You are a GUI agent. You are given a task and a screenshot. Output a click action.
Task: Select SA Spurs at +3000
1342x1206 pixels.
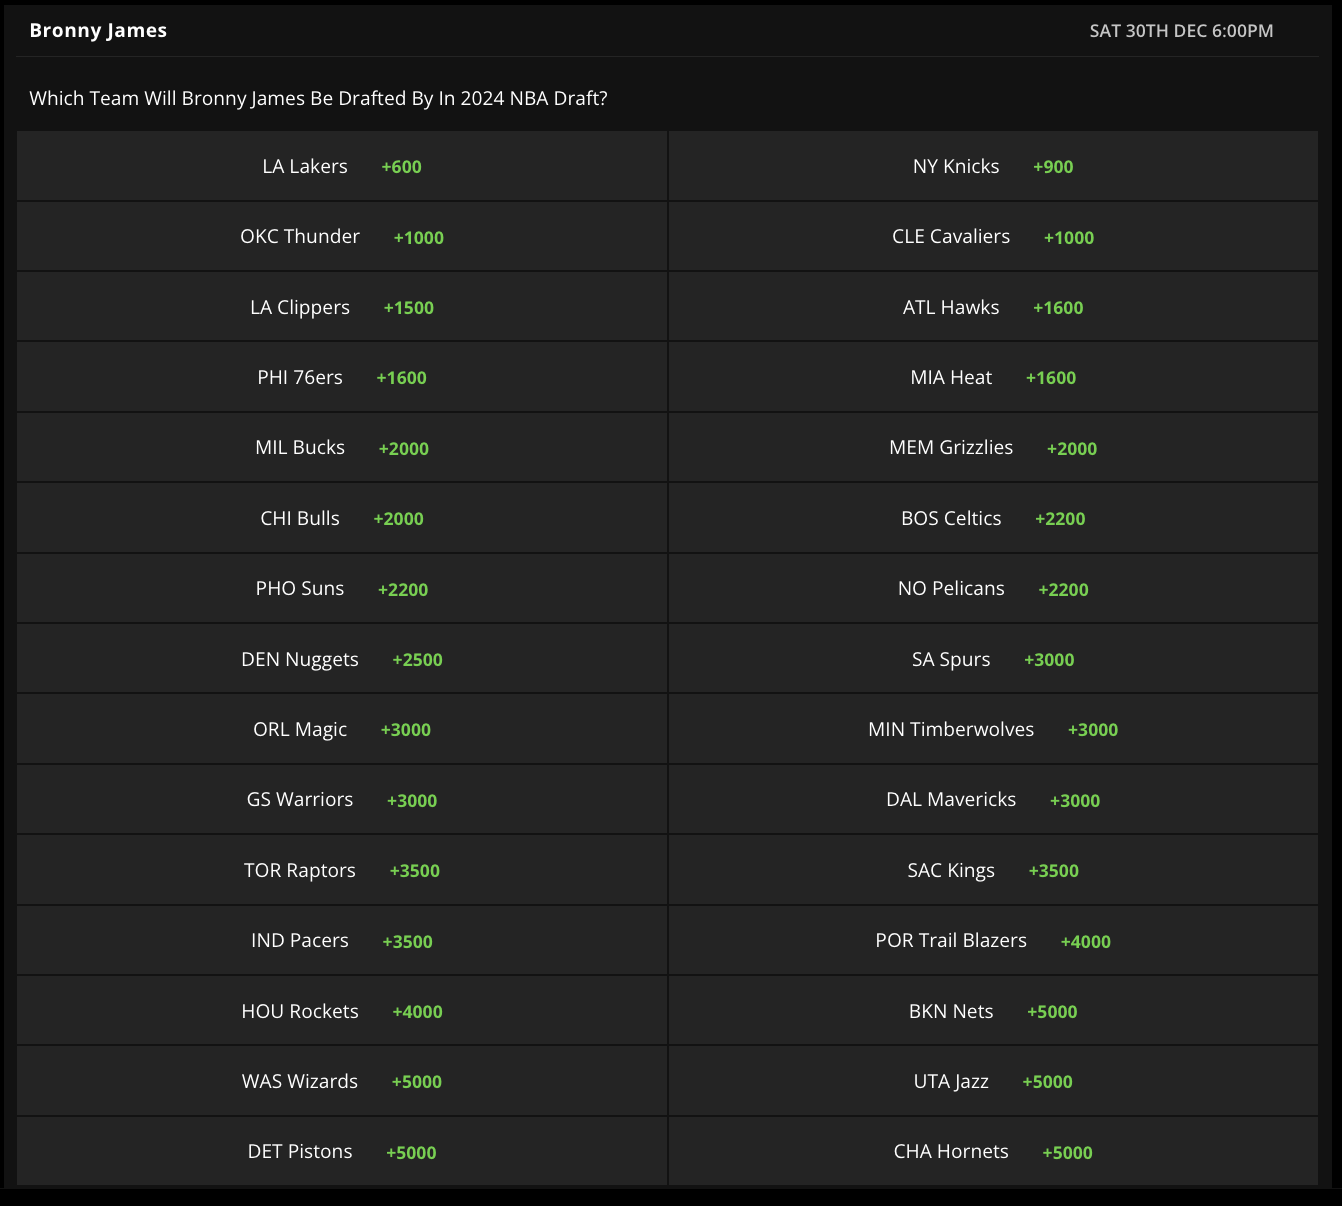[993, 659]
